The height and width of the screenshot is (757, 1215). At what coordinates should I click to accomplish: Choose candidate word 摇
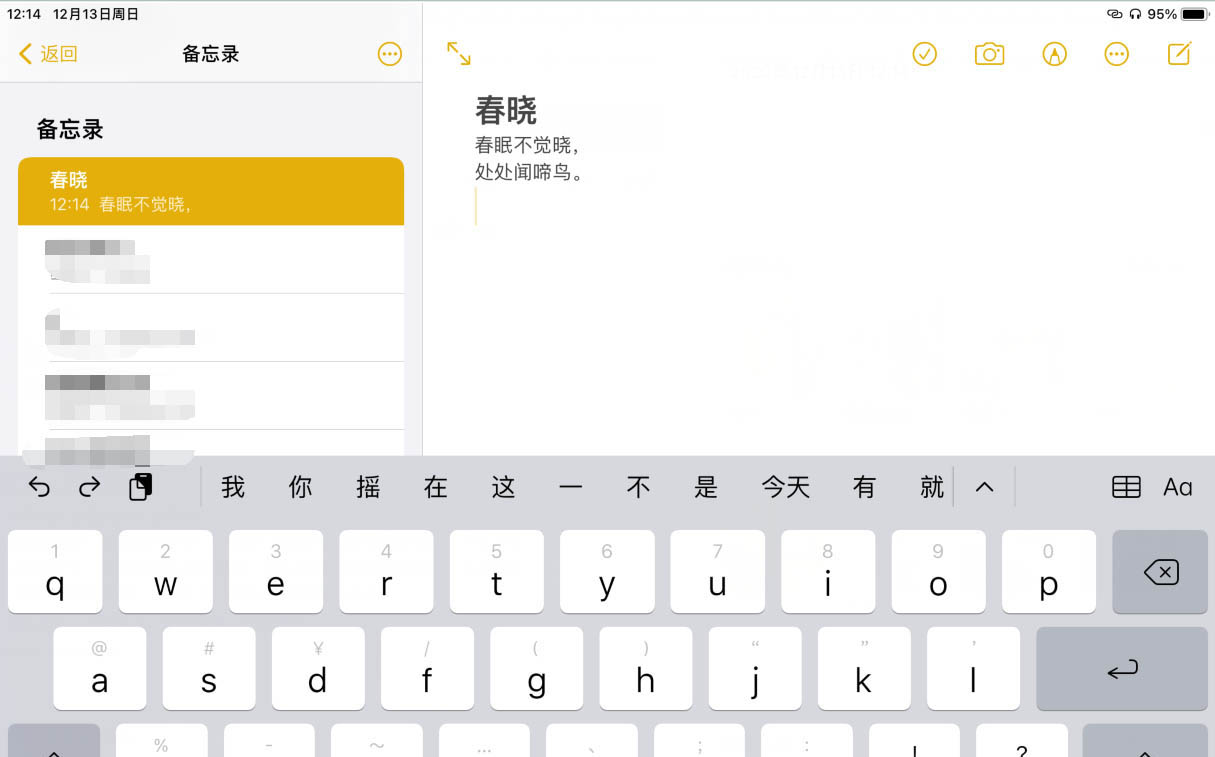click(368, 487)
